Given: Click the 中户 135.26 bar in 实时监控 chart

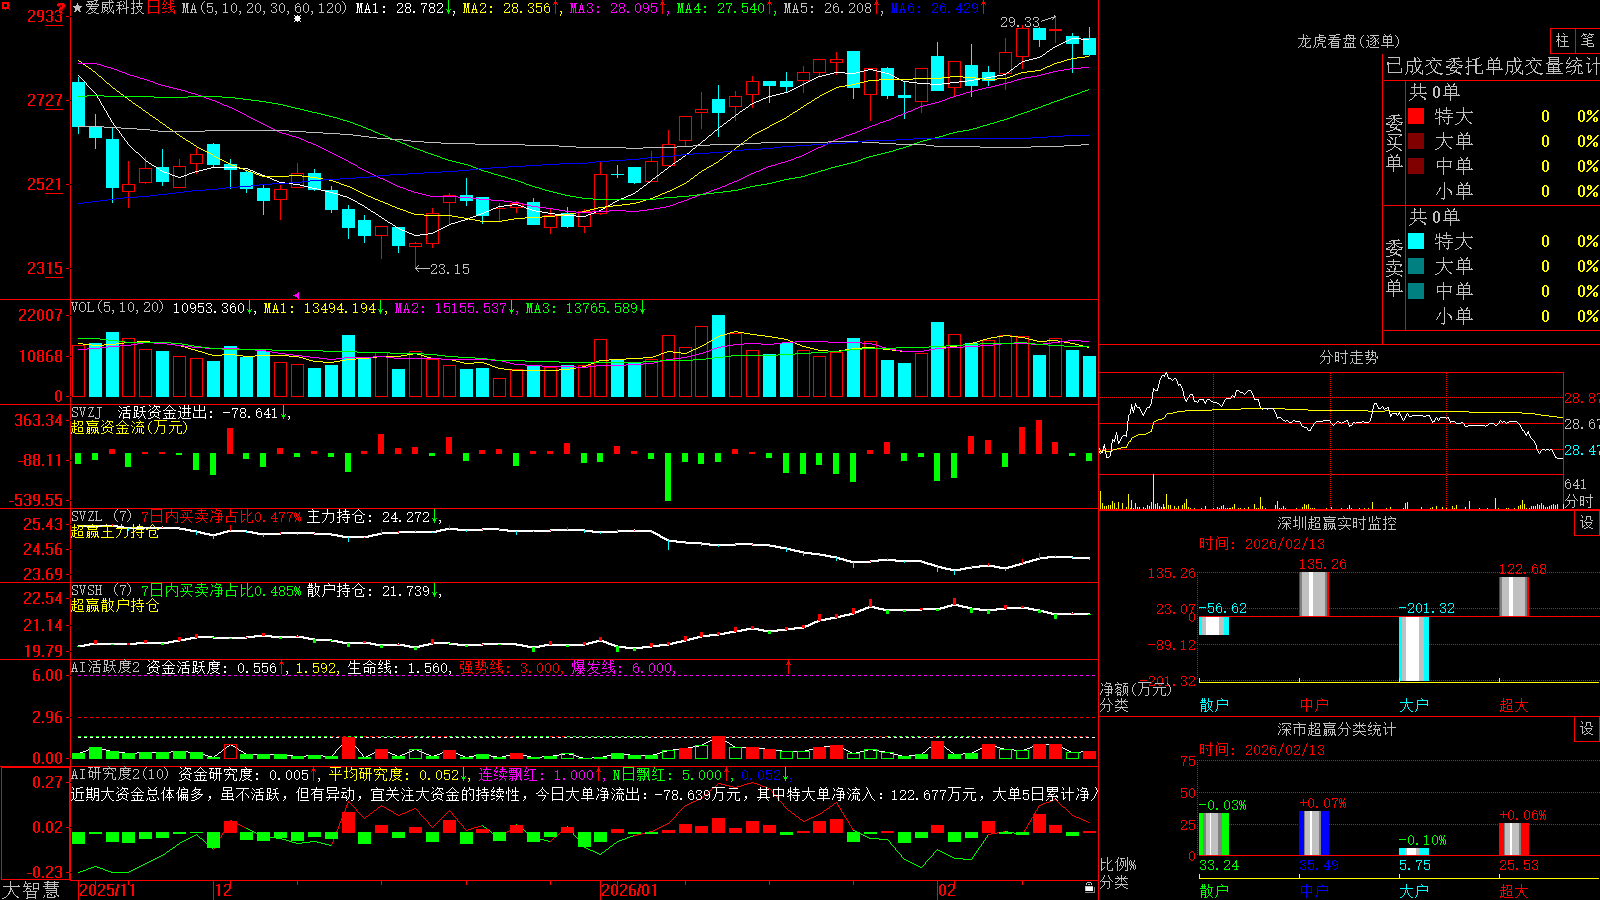Looking at the screenshot, I should [x=1313, y=594].
